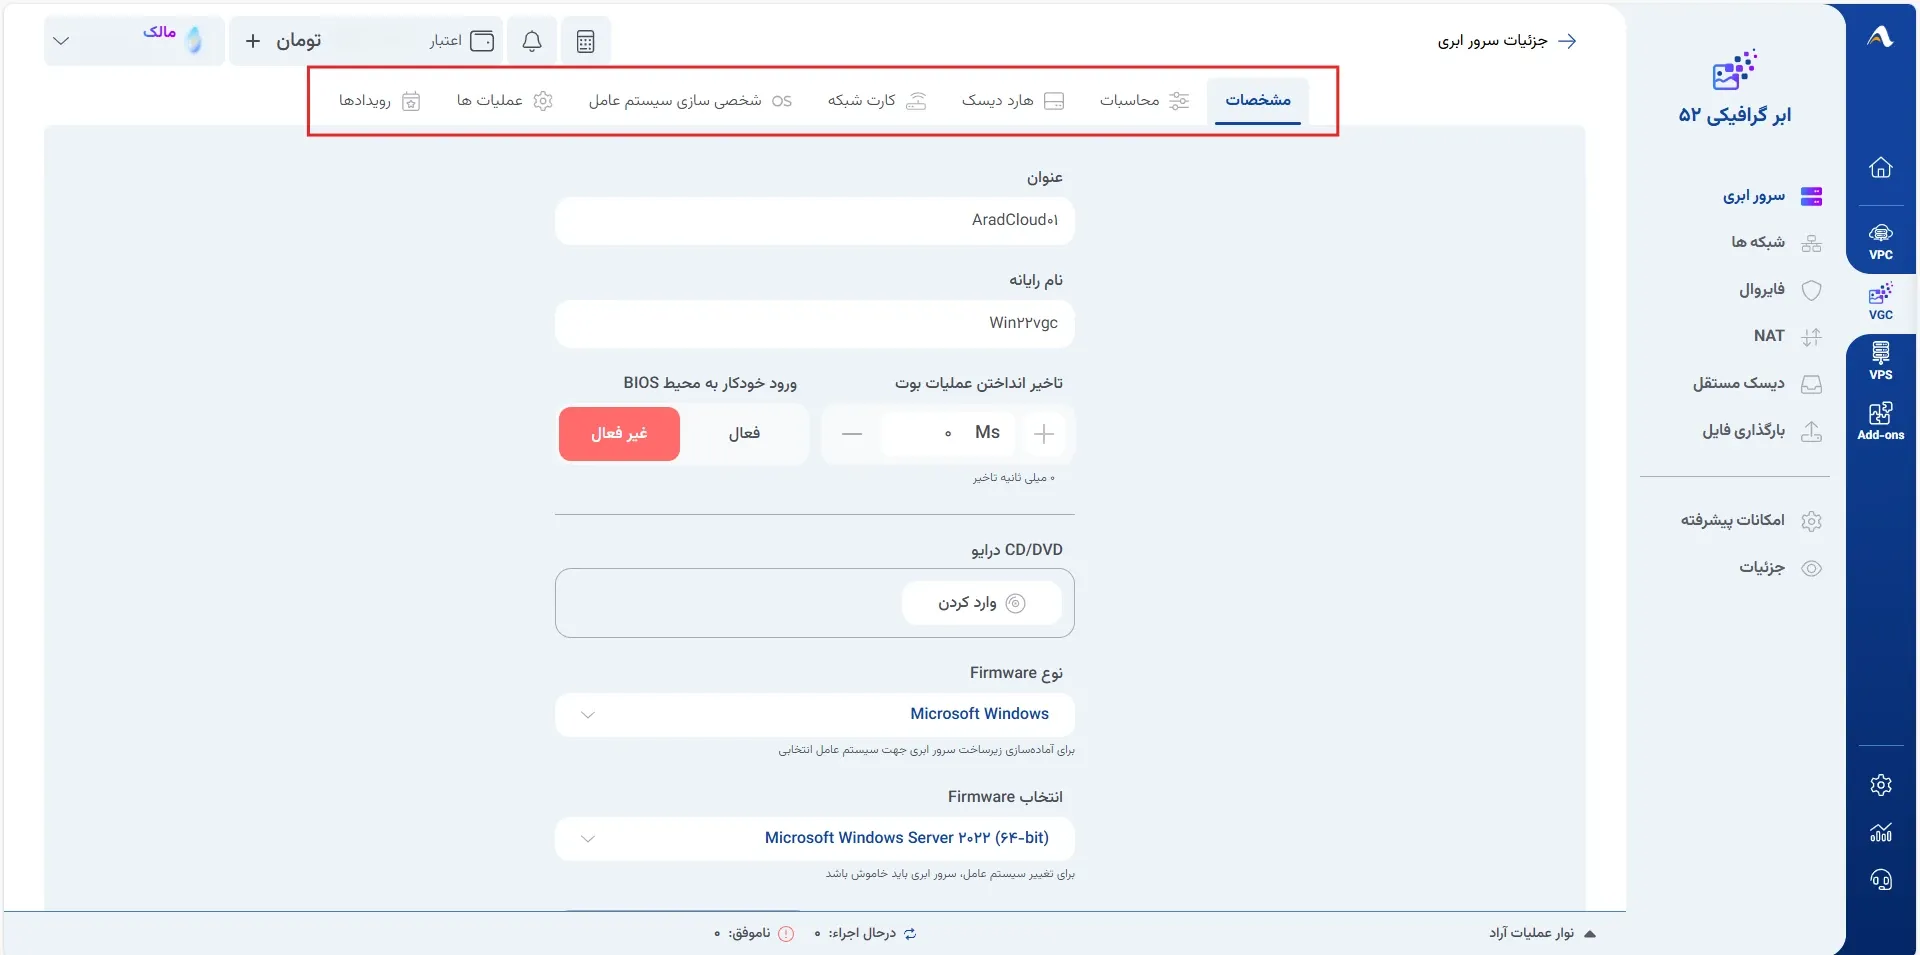The width and height of the screenshot is (1920, 955).
Task: Open شبکه ها in the side menu
Action: click(1776, 243)
